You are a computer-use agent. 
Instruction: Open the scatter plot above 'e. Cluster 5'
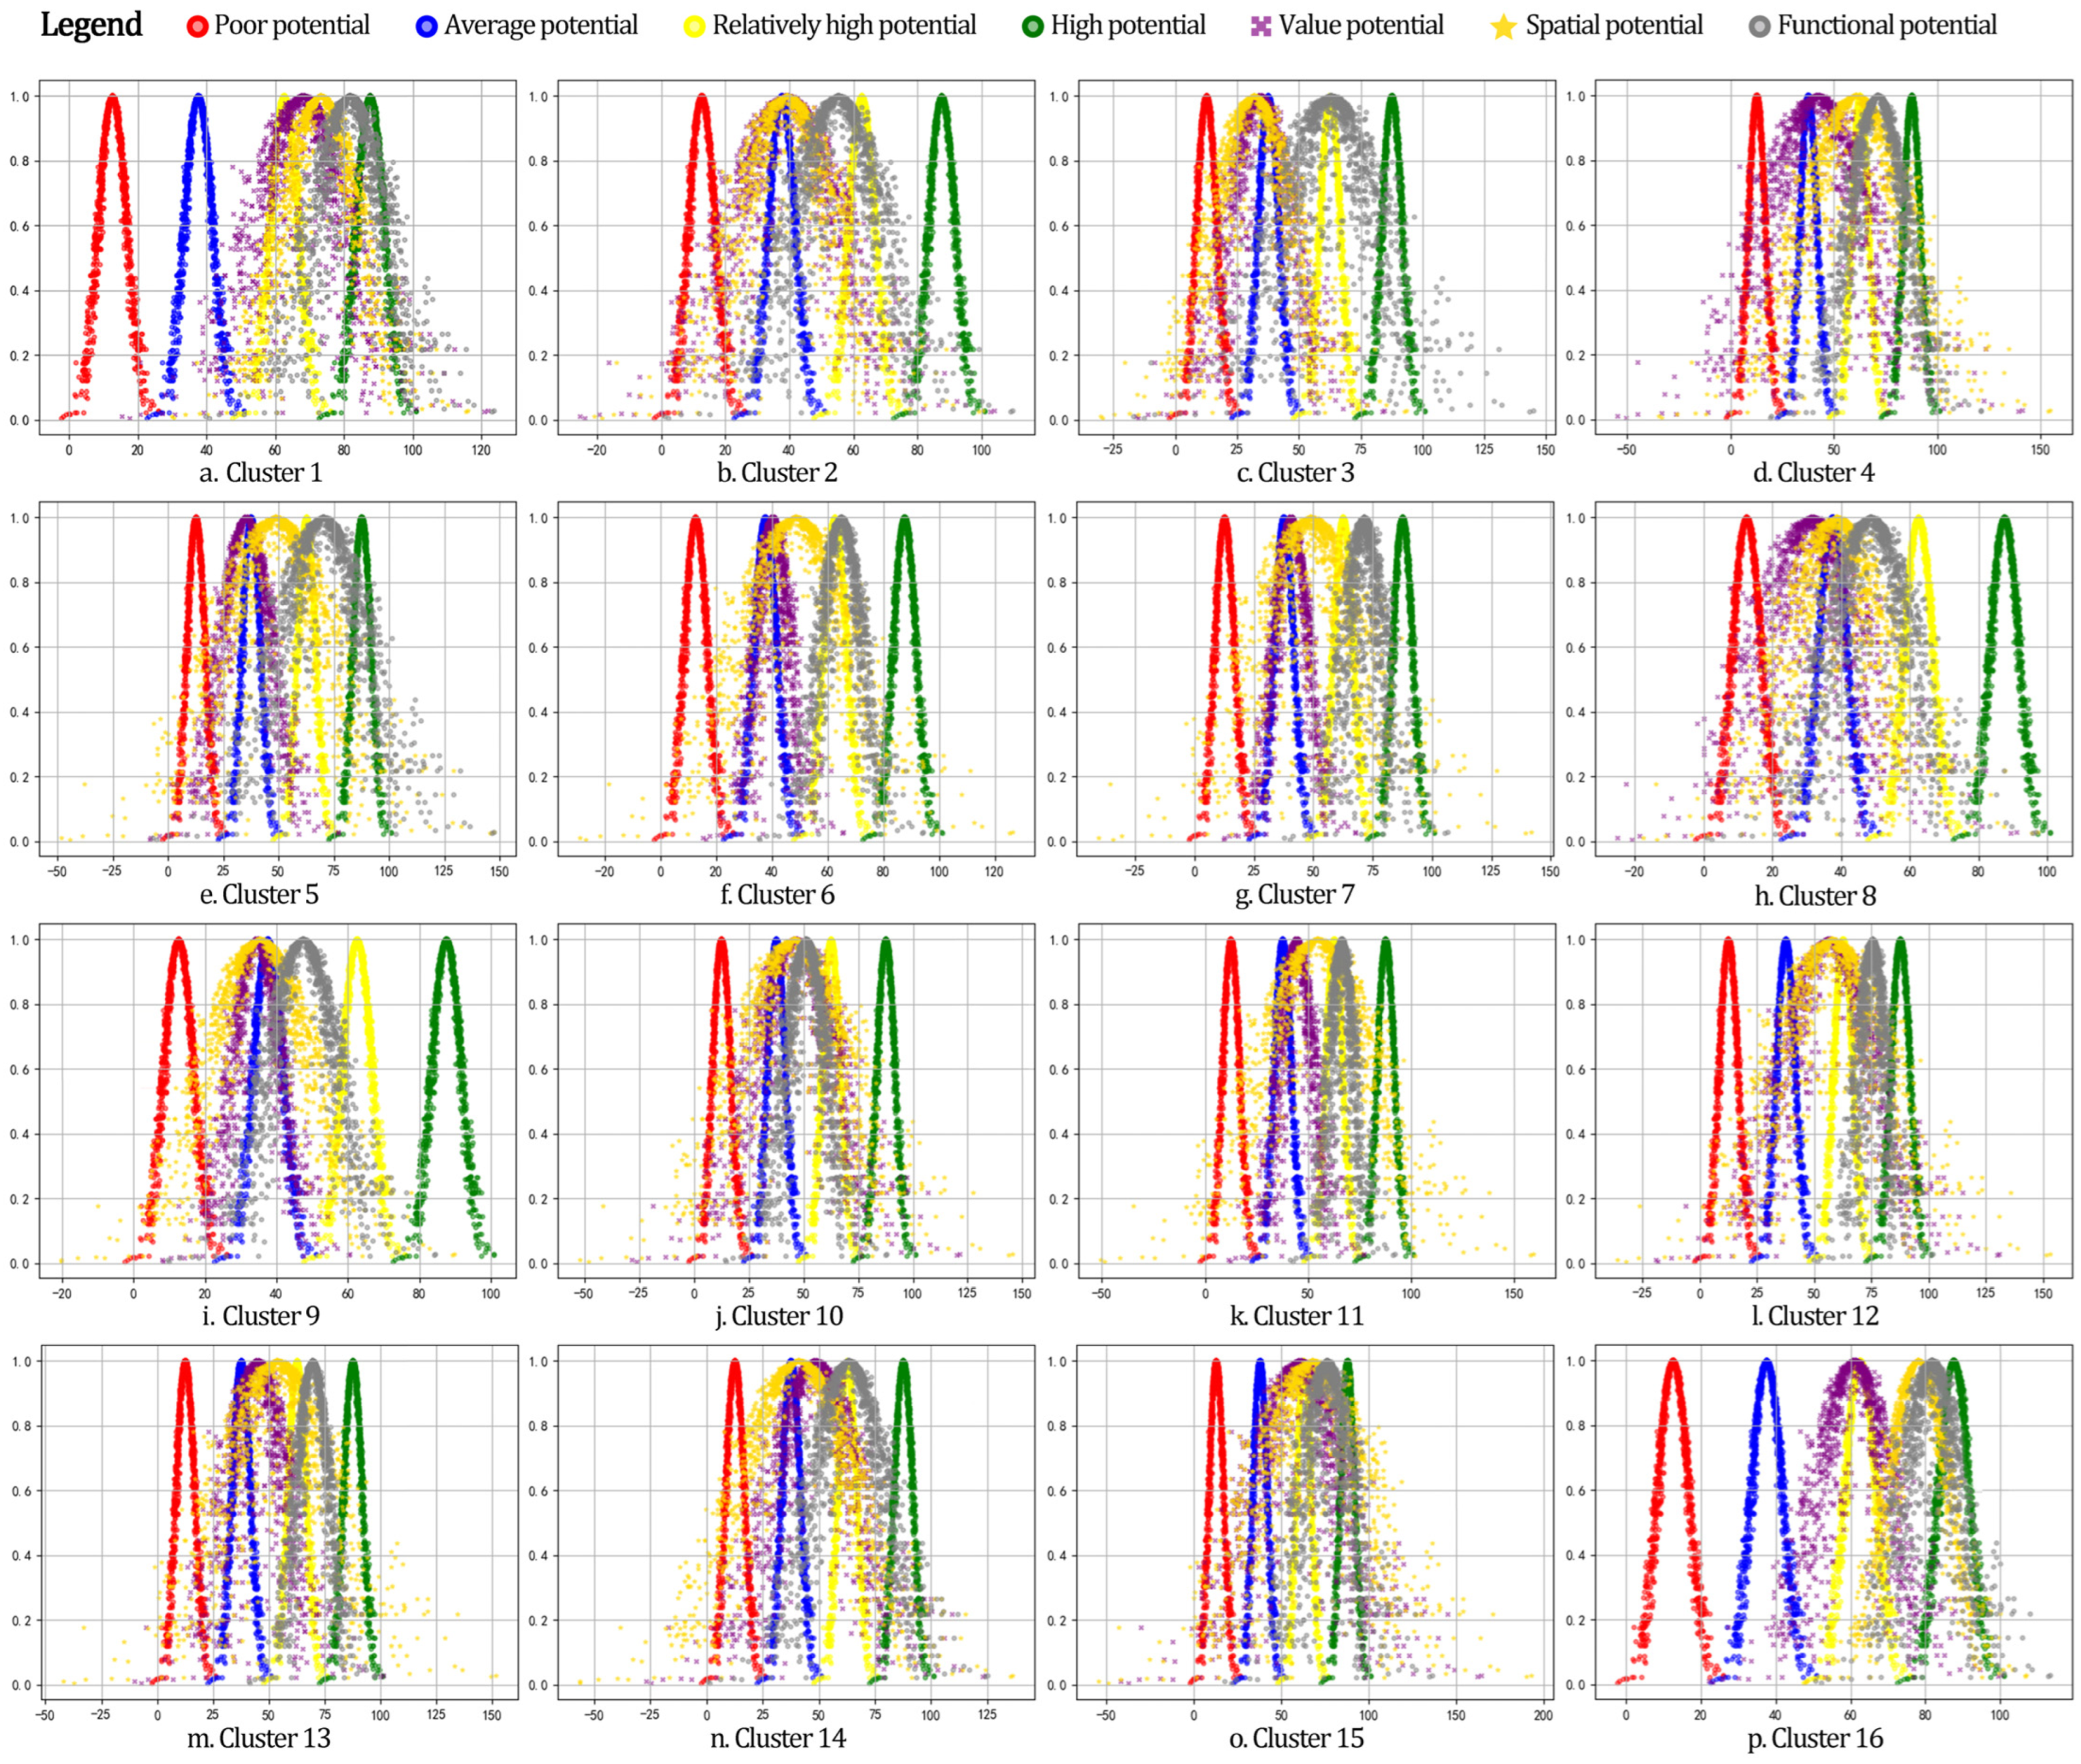pos(278,678)
